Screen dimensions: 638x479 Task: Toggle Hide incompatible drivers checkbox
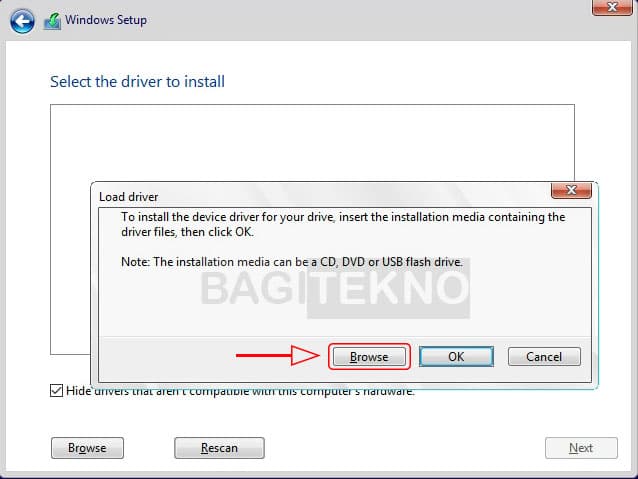[x=57, y=390]
